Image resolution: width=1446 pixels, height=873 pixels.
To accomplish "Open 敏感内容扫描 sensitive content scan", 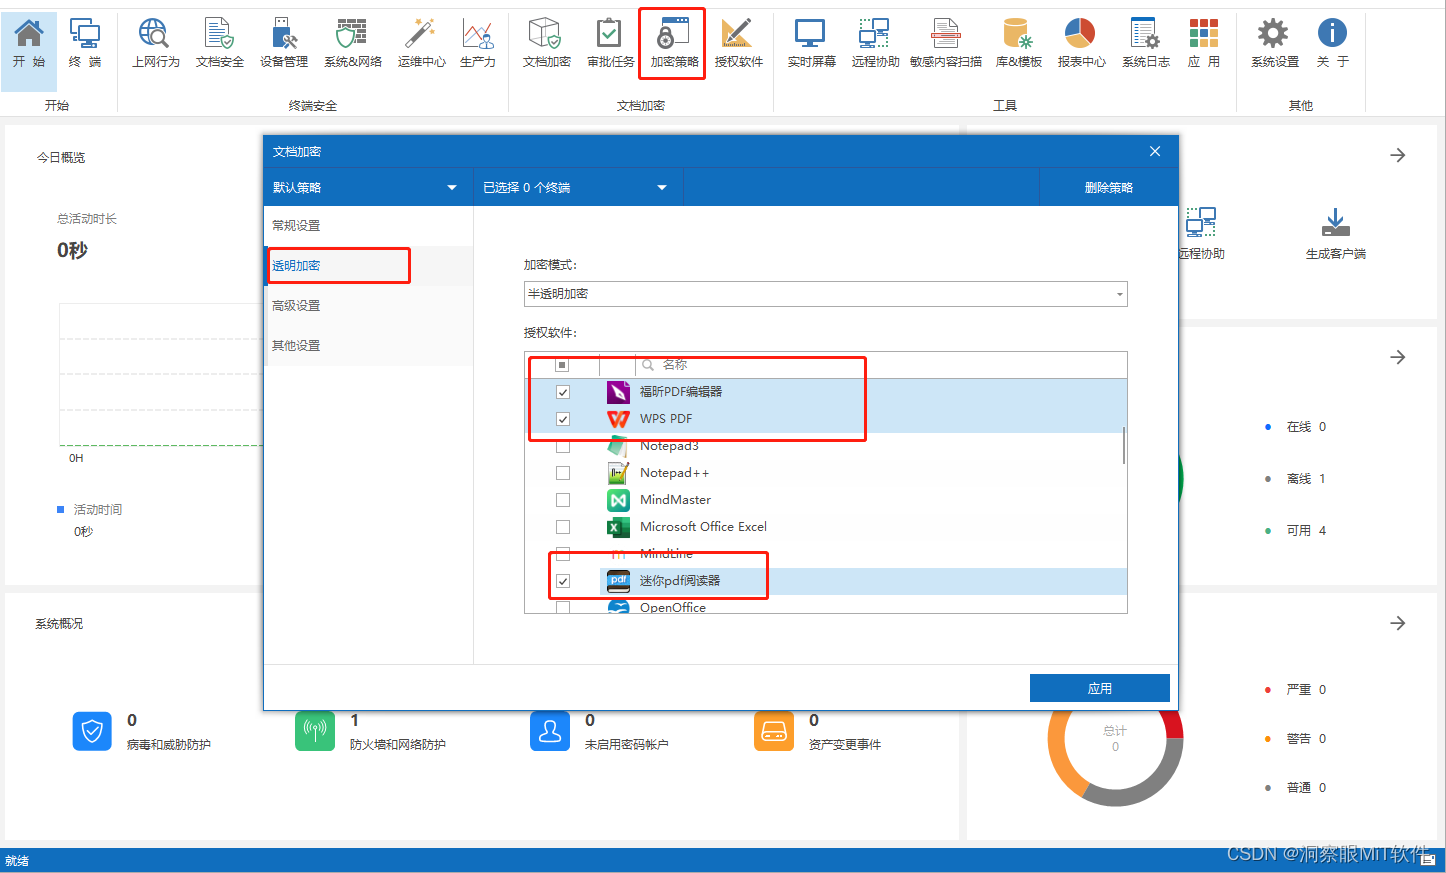I will click(945, 43).
